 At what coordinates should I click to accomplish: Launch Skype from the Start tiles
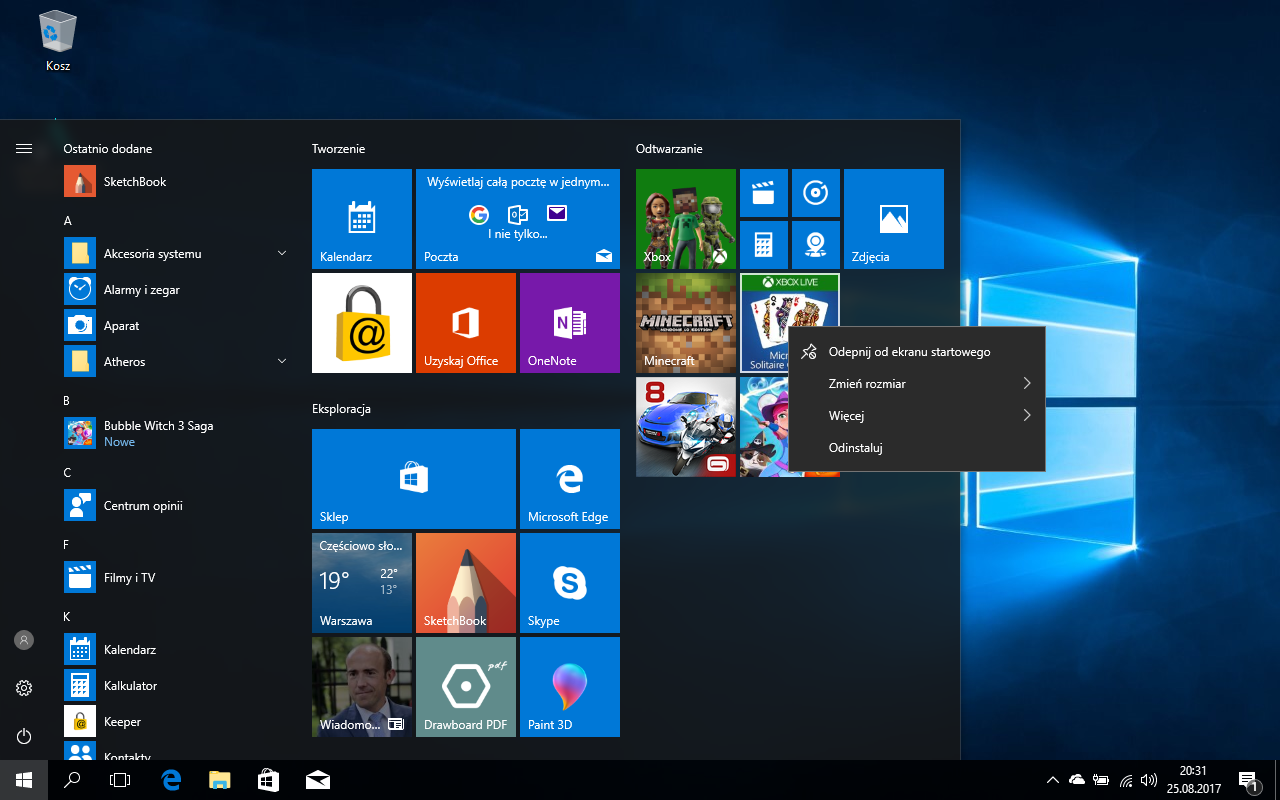point(569,583)
